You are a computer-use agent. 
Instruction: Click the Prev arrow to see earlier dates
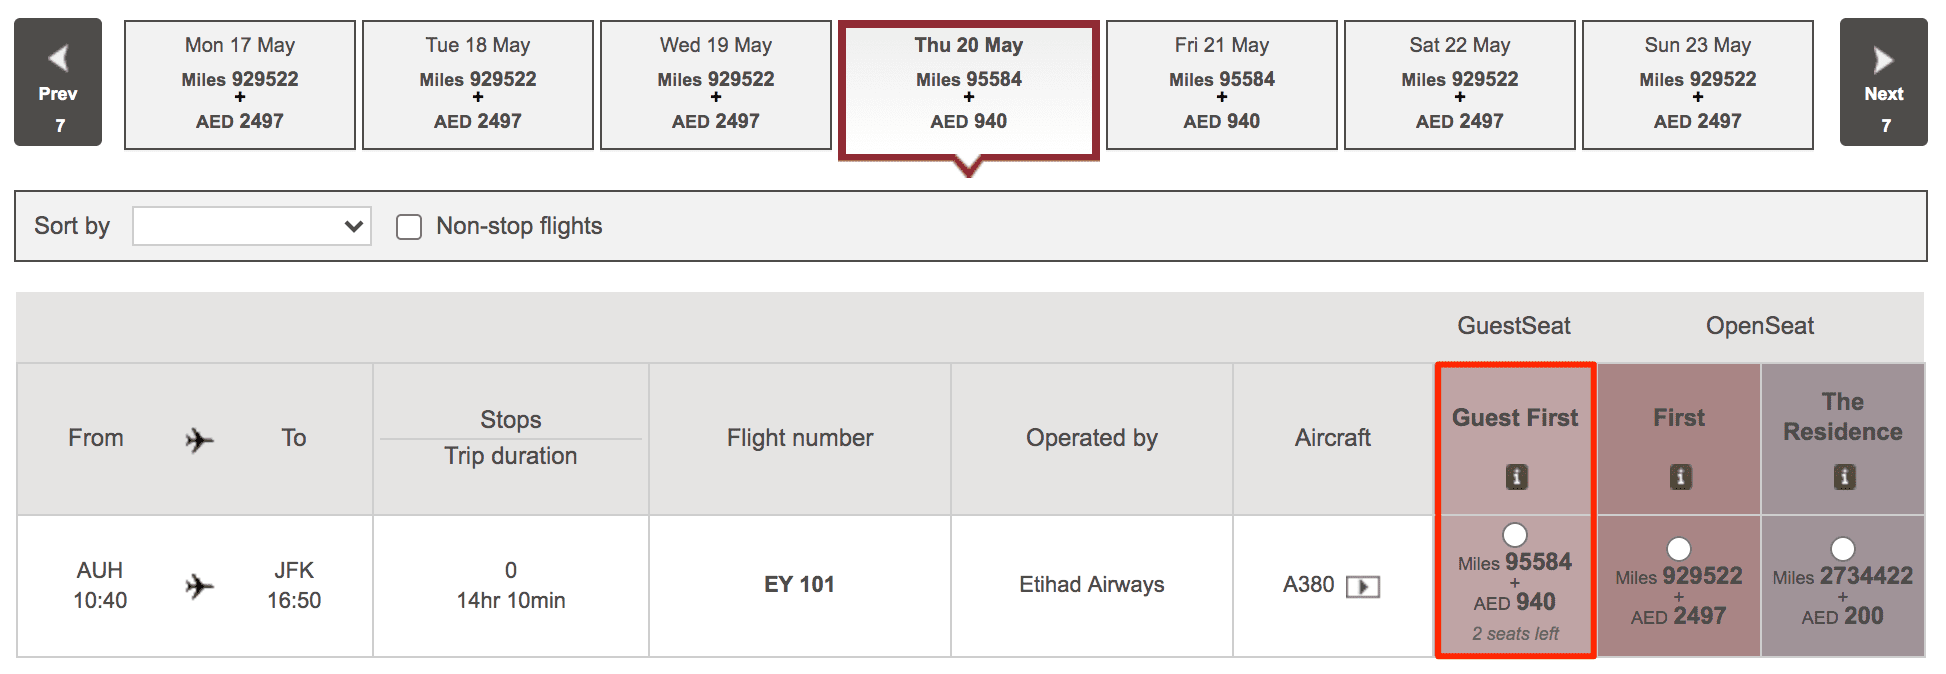(57, 82)
